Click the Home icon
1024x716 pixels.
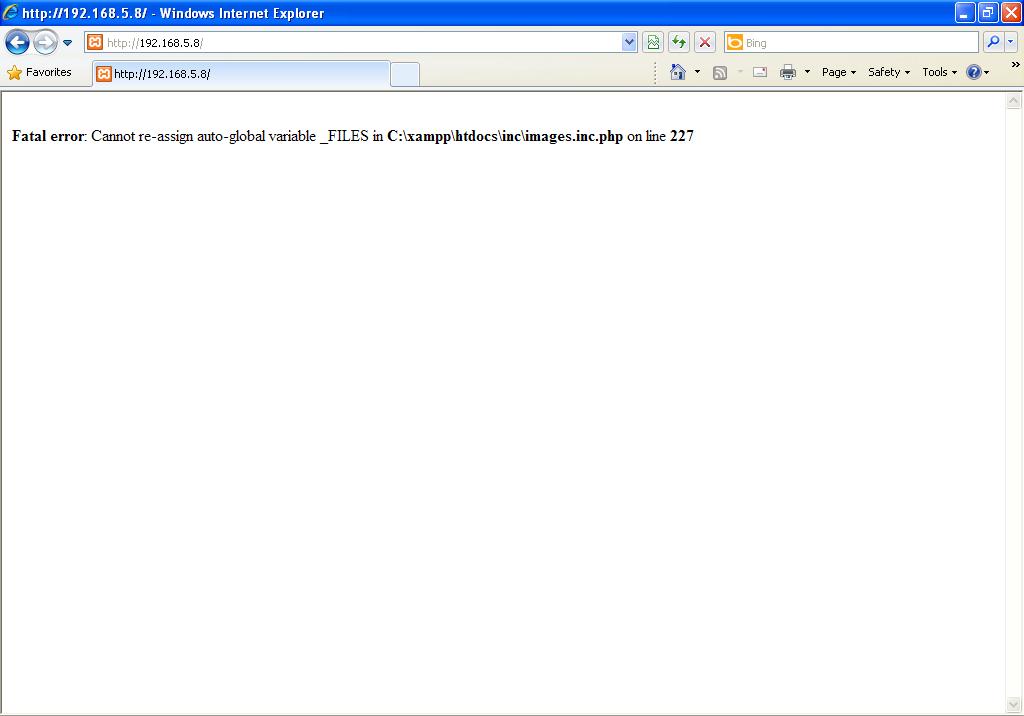point(678,72)
